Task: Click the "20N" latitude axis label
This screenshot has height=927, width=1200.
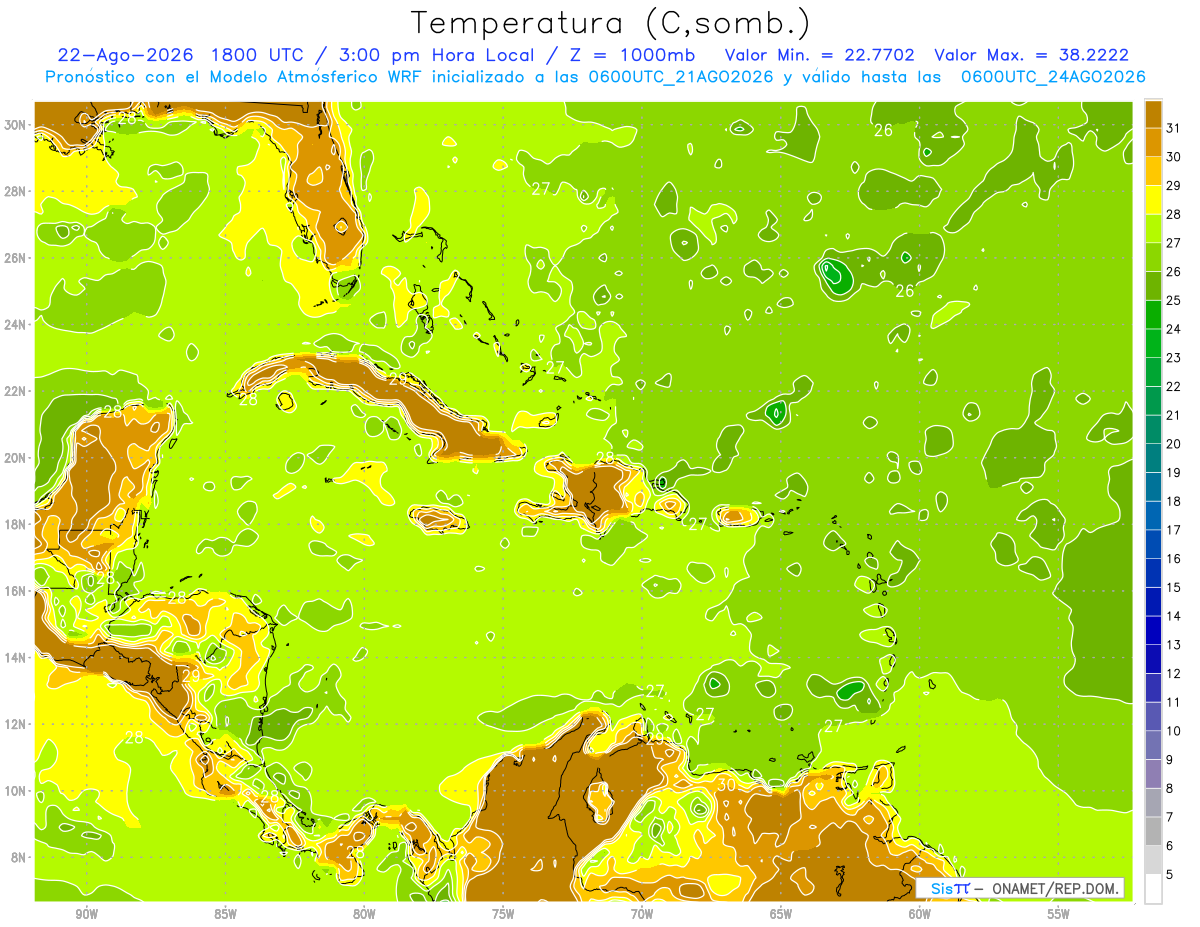Action: [x=16, y=458]
